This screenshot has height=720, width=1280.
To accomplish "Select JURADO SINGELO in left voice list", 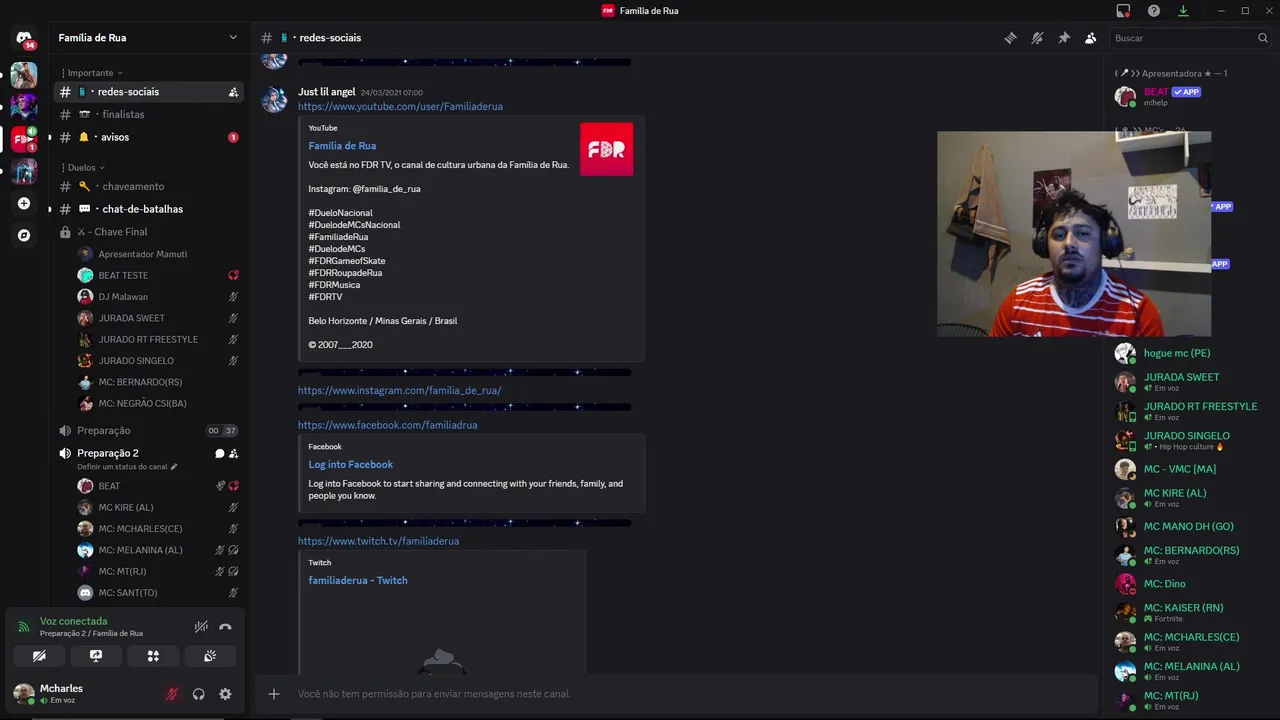I will [x=158, y=361].
